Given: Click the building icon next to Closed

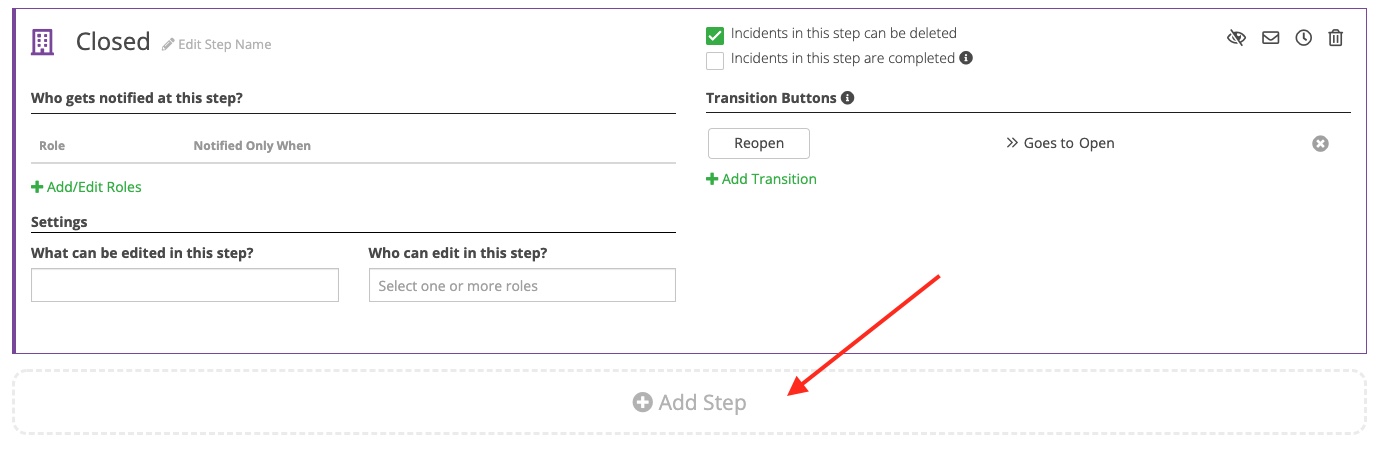Looking at the screenshot, I should (x=42, y=42).
